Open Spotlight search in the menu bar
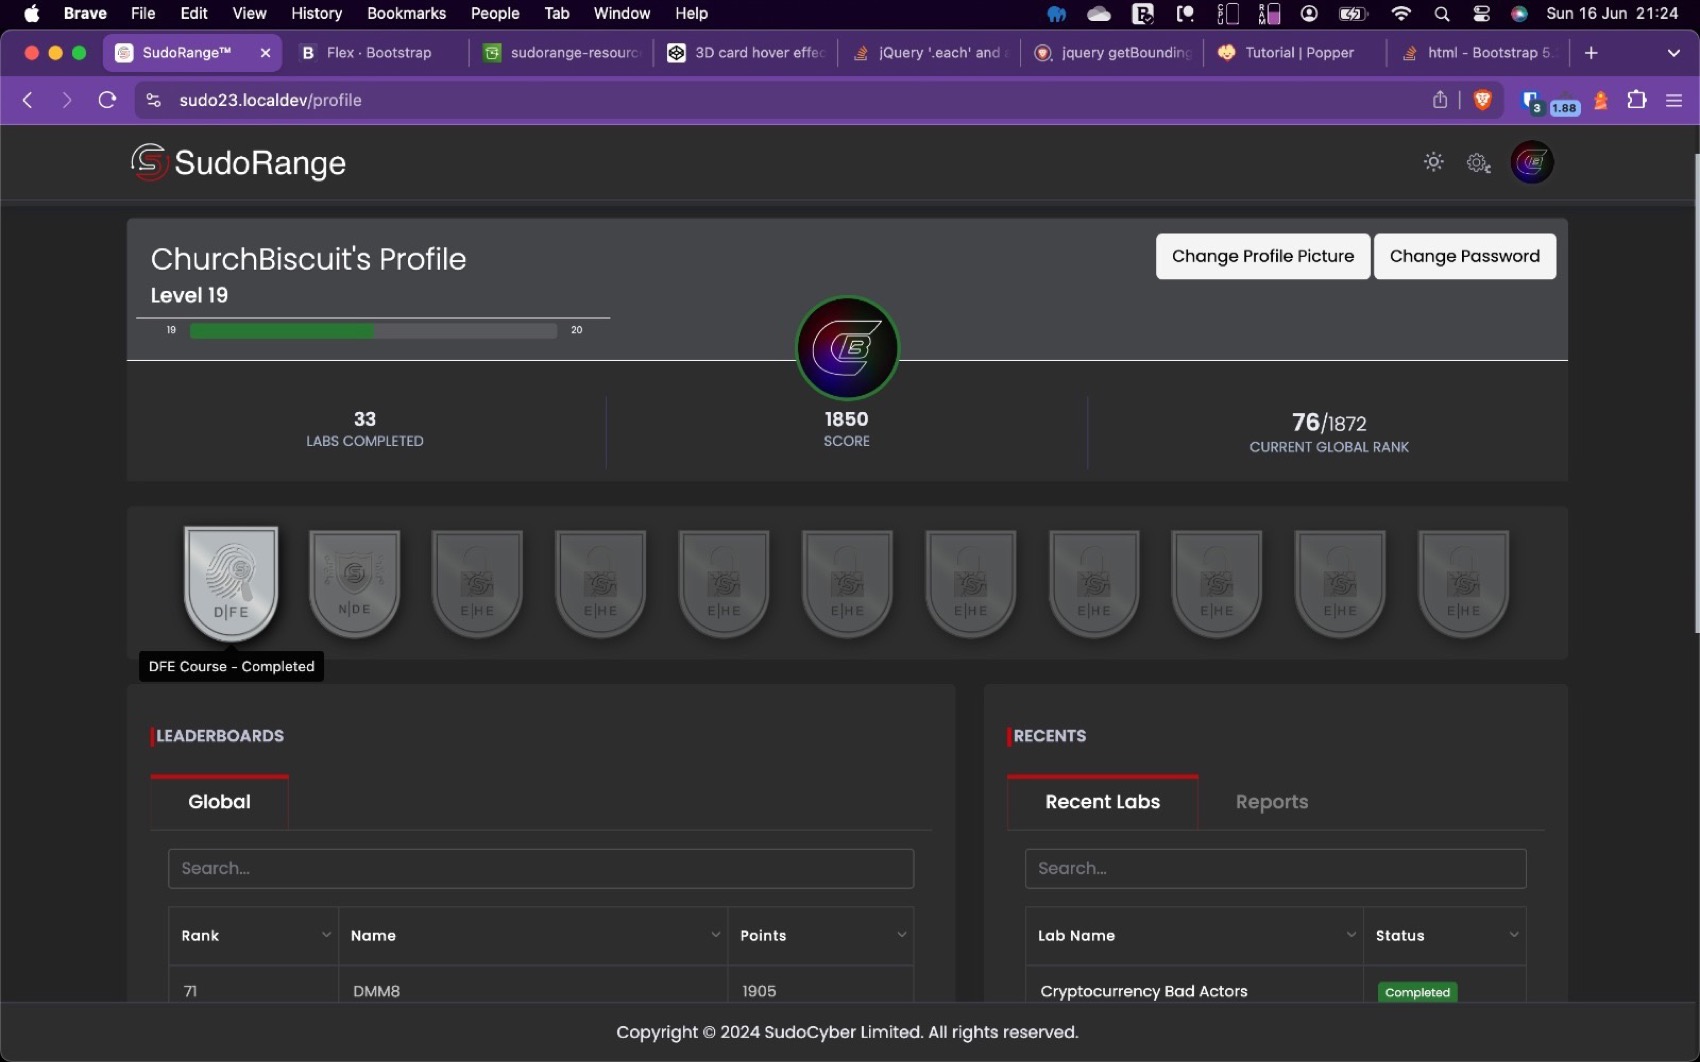 tap(1441, 14)
